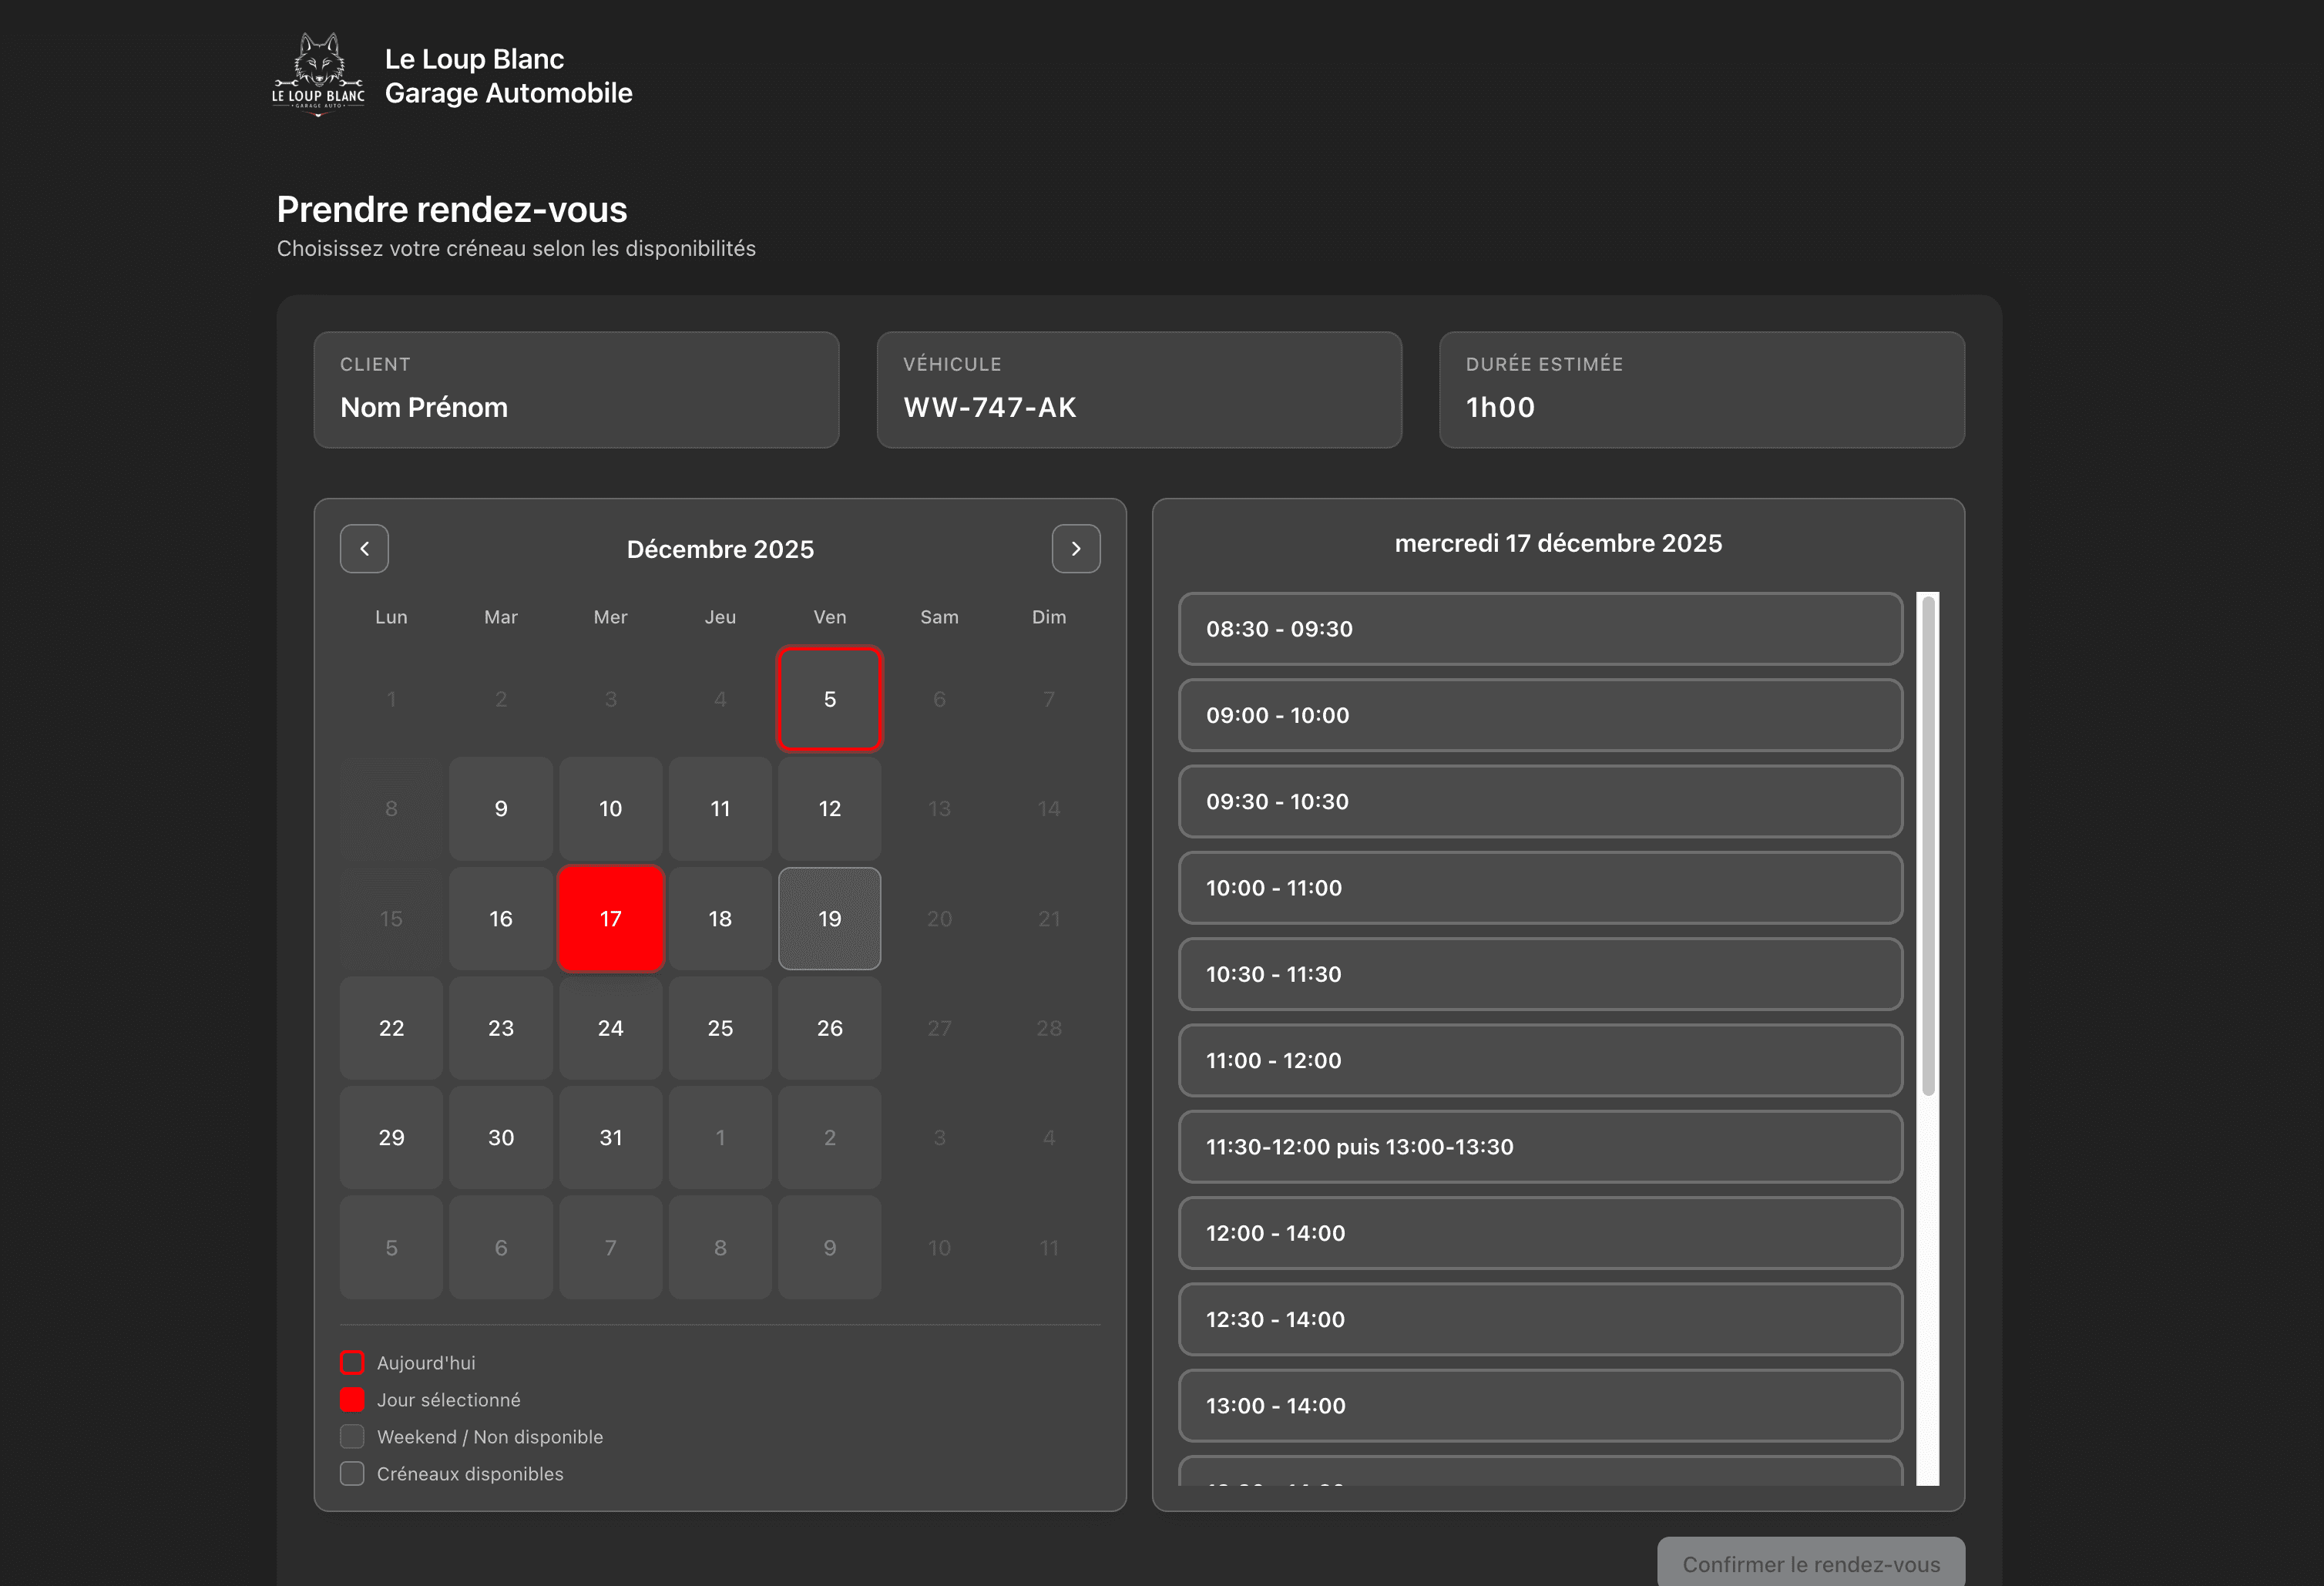Select December 31 in the calendar
Image resolution: width=2324 pixels, height=1586 pixels.
tap(610, 1137)
